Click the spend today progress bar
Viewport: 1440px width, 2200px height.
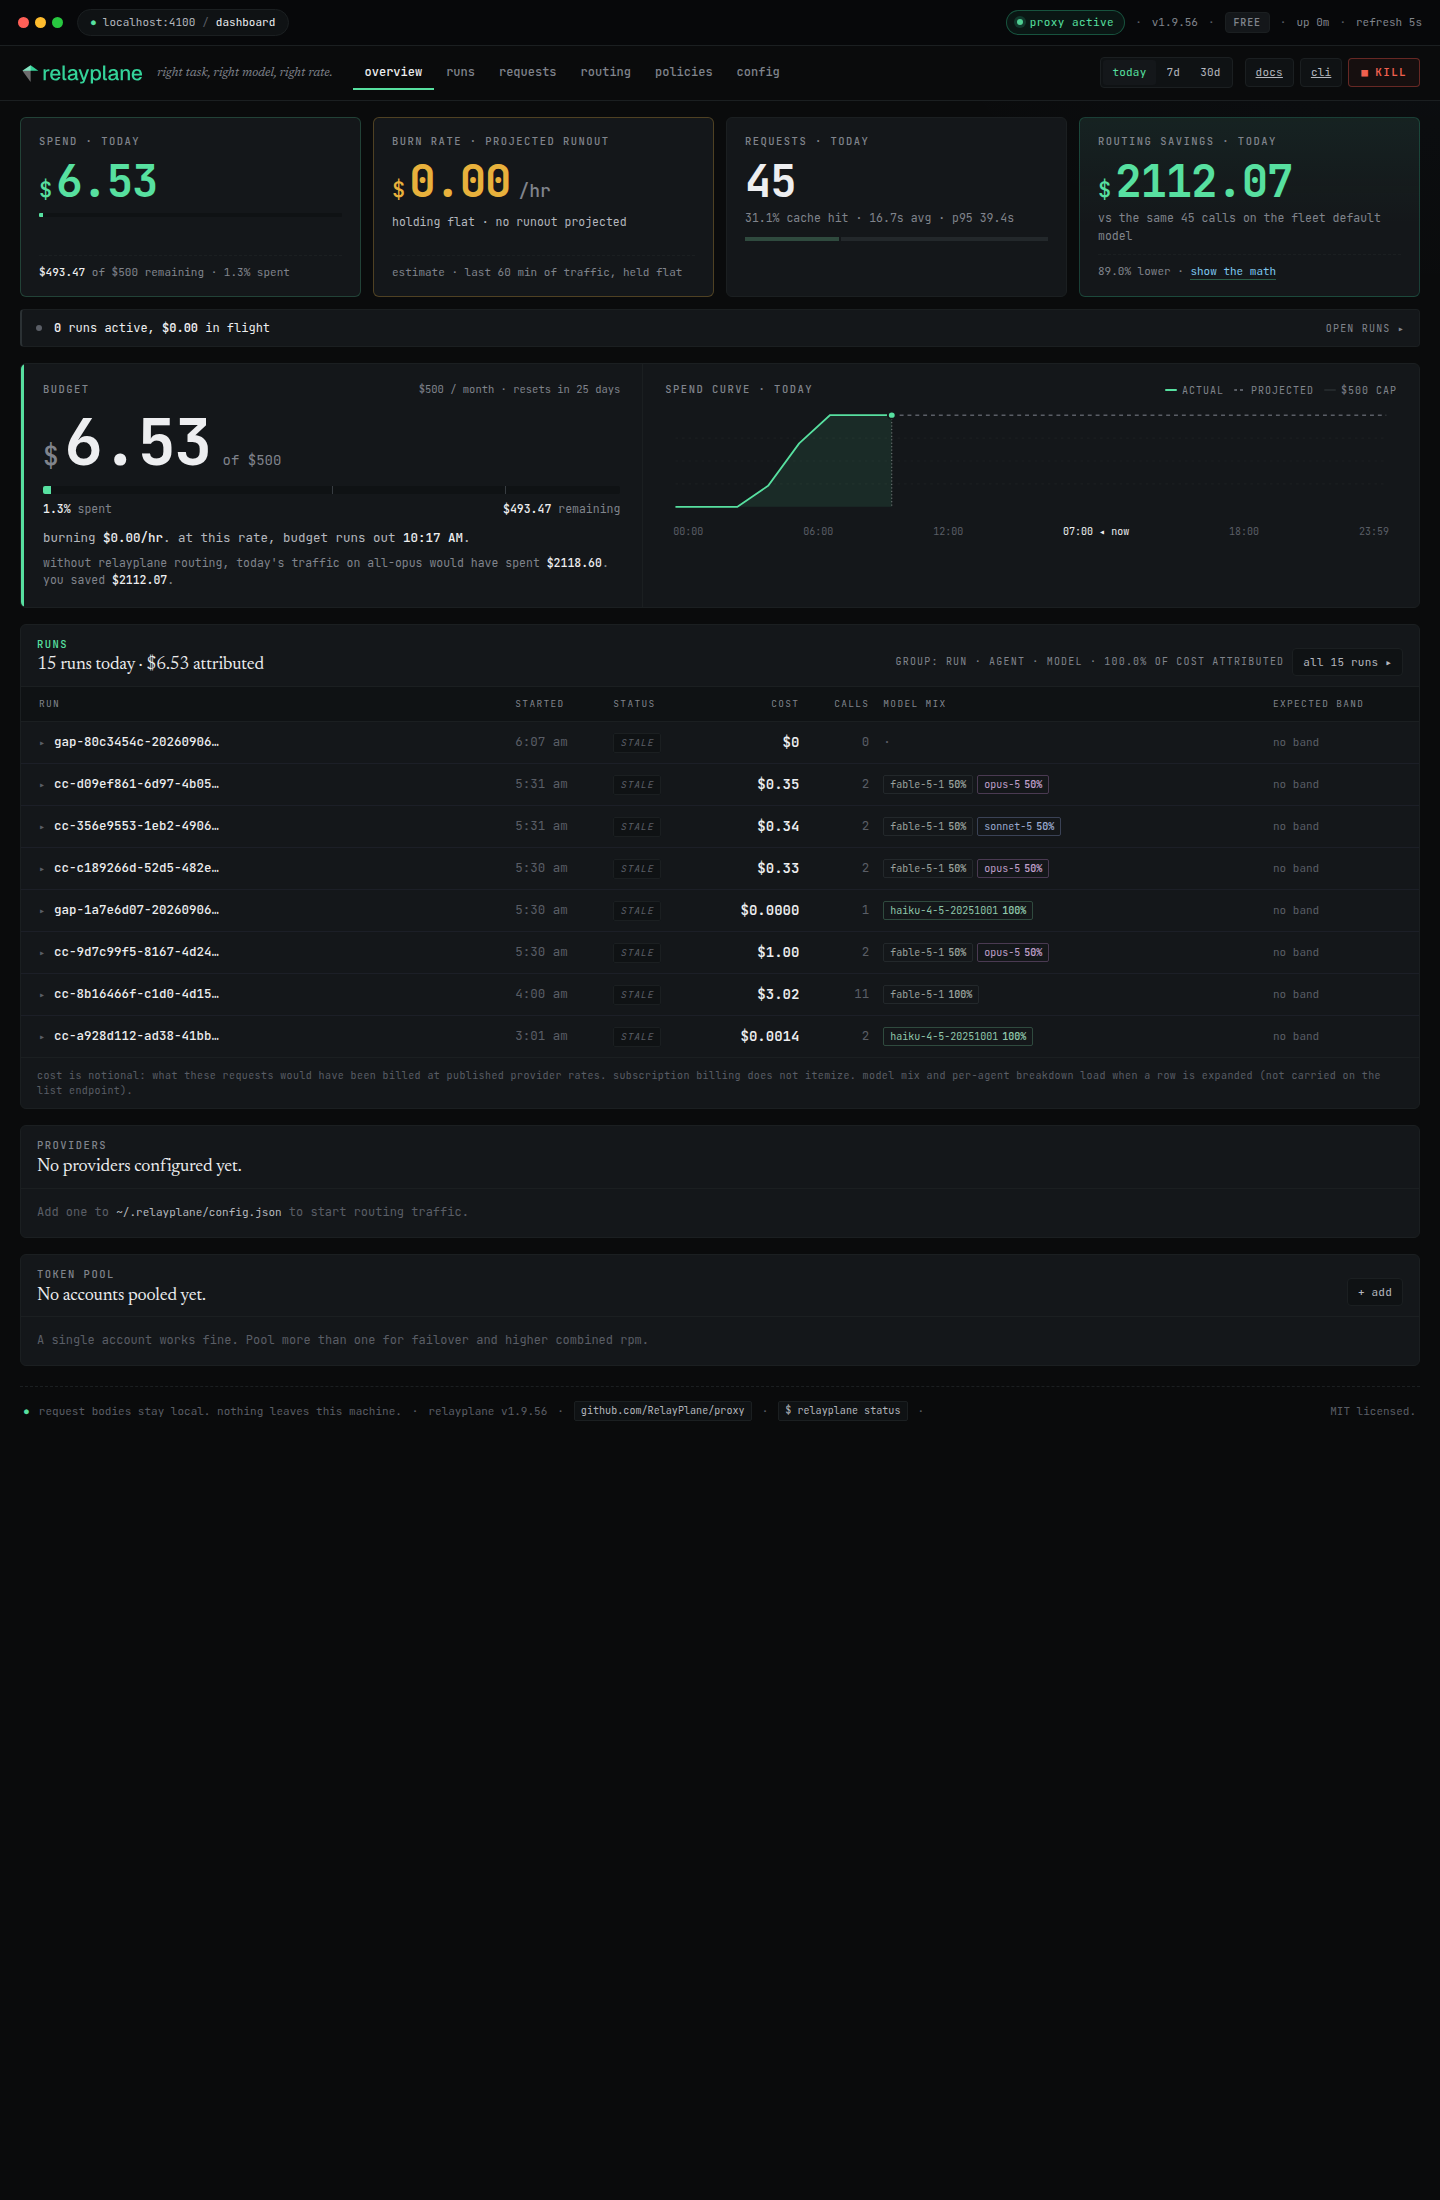point(190,215)
